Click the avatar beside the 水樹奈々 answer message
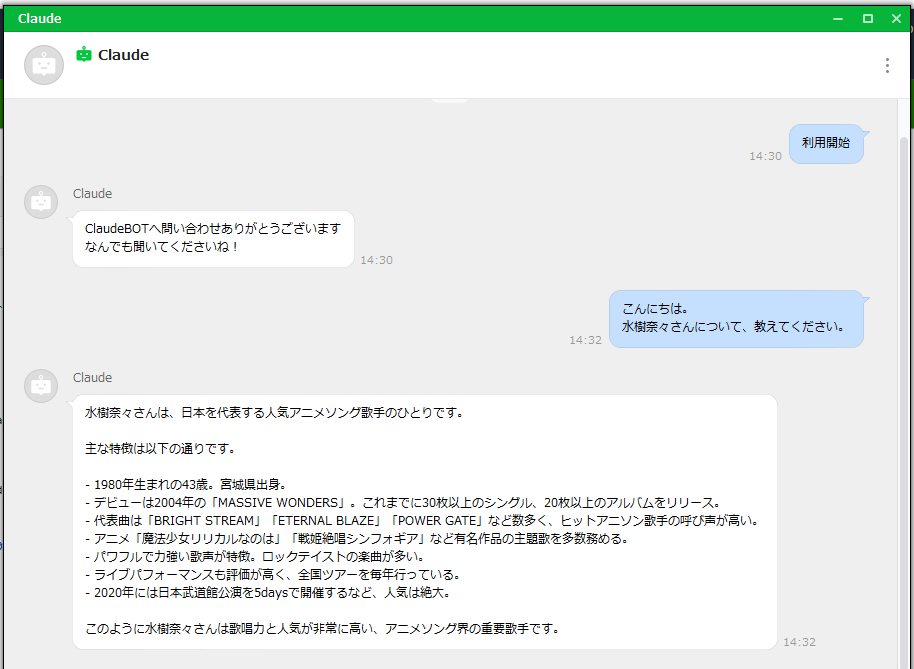 click(x=41, y=386)
